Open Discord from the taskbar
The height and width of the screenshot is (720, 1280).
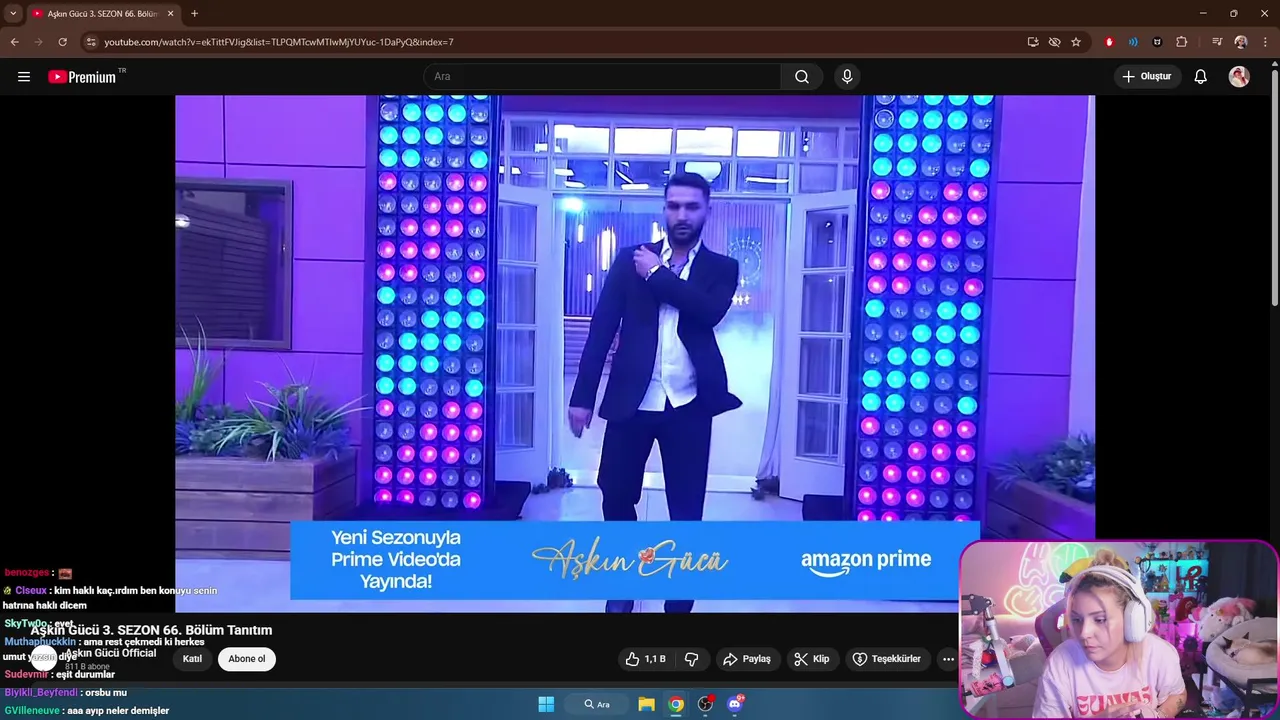pyautogui.click(x=735, y=704)
